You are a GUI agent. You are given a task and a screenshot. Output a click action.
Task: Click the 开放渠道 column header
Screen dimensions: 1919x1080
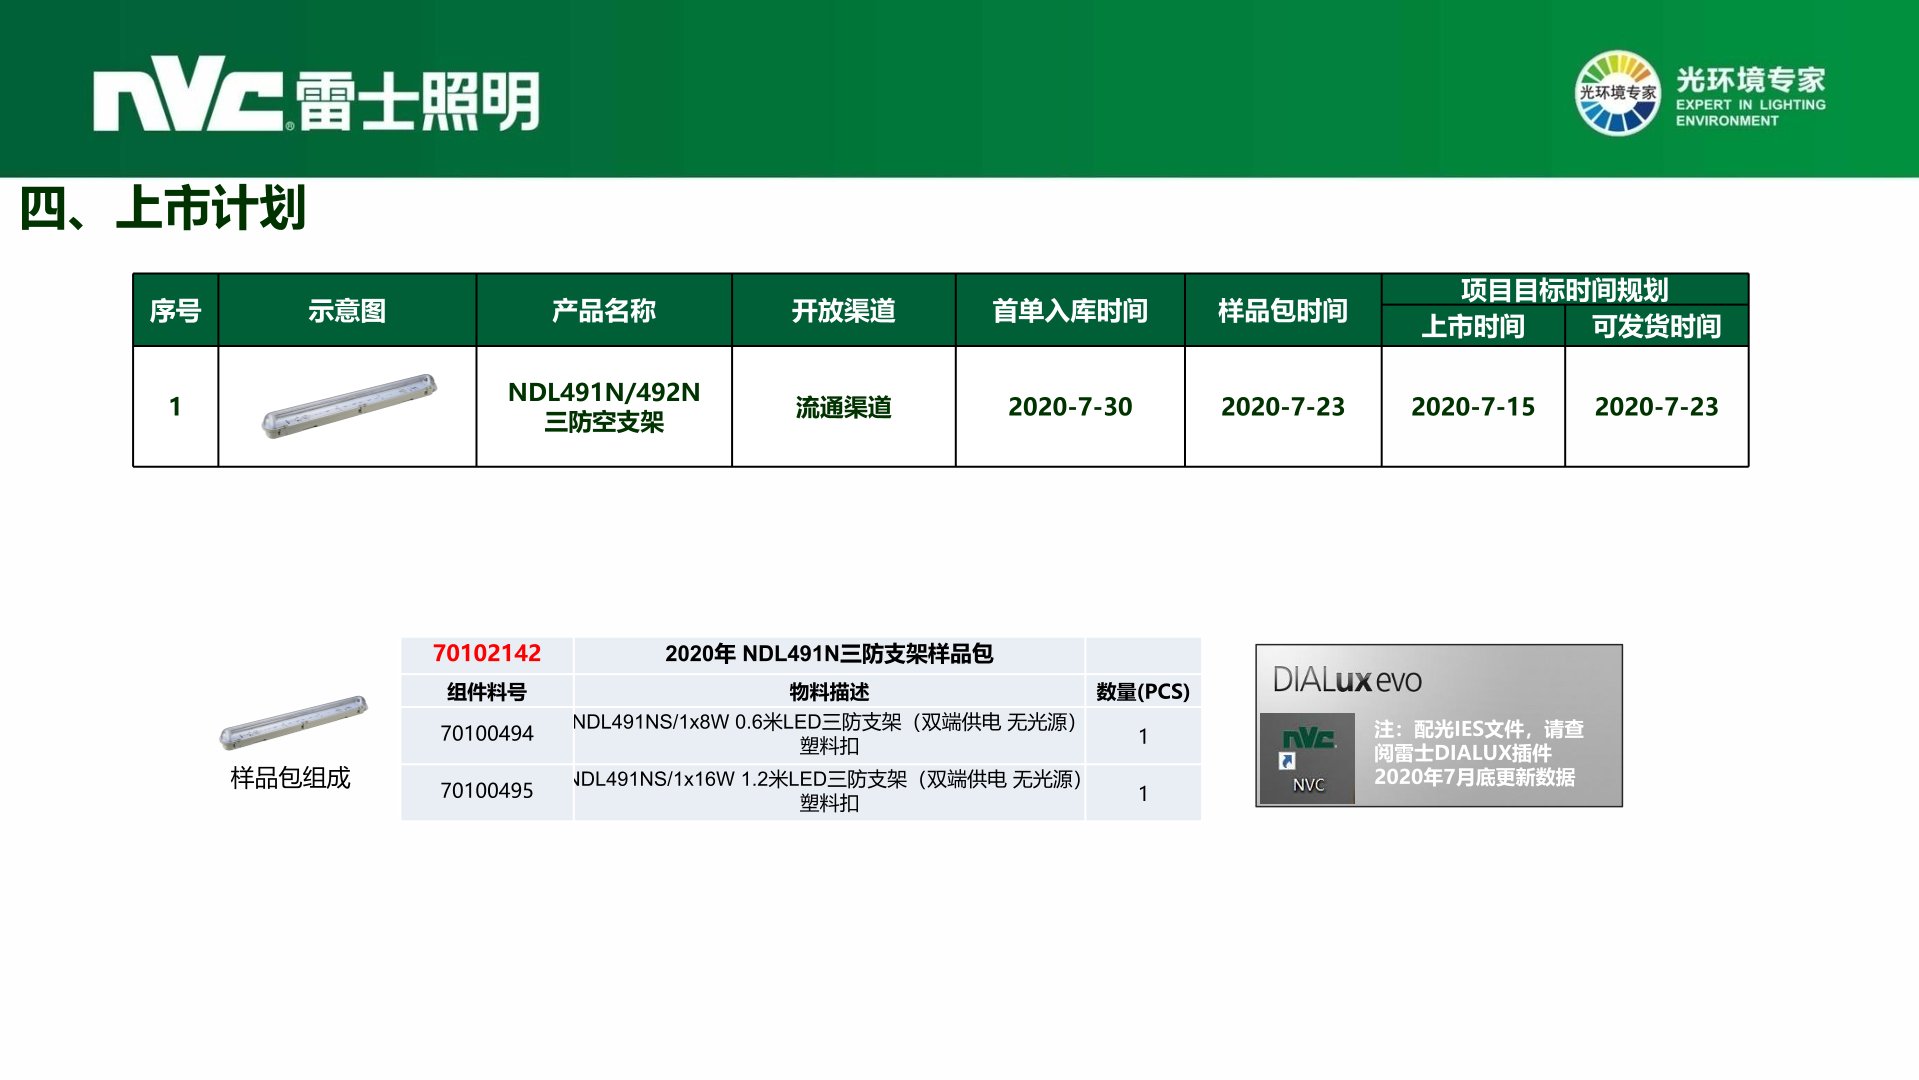(843, 311)
